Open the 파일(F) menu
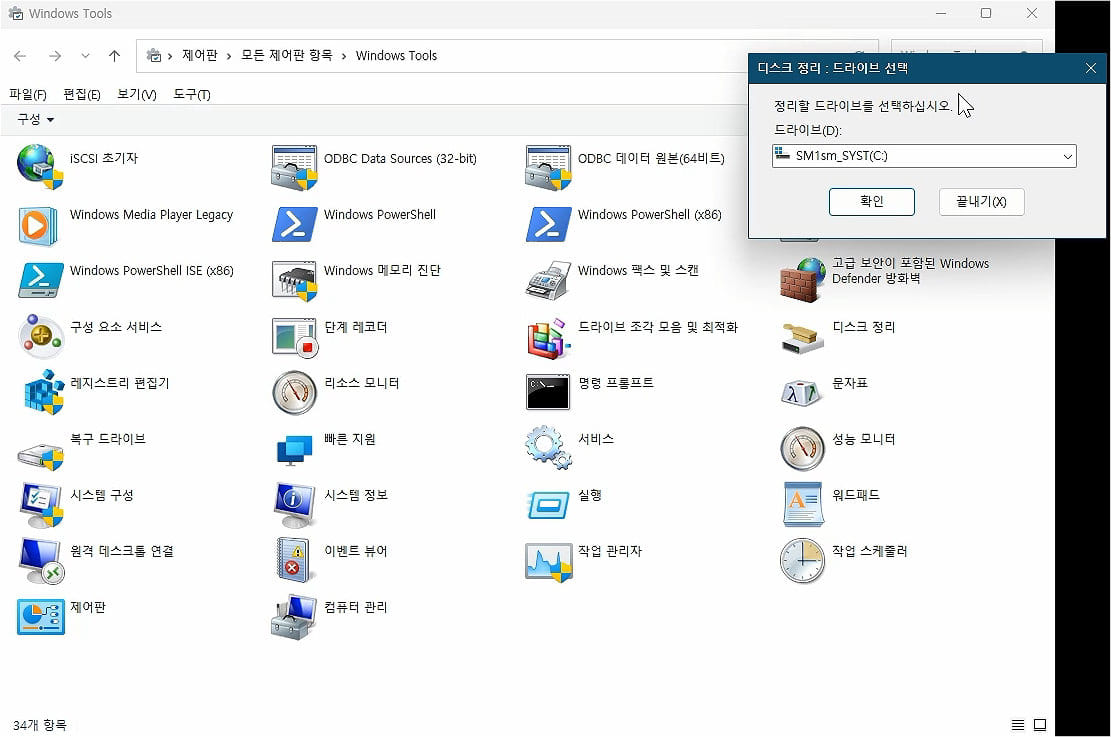 tap(26, 93)
